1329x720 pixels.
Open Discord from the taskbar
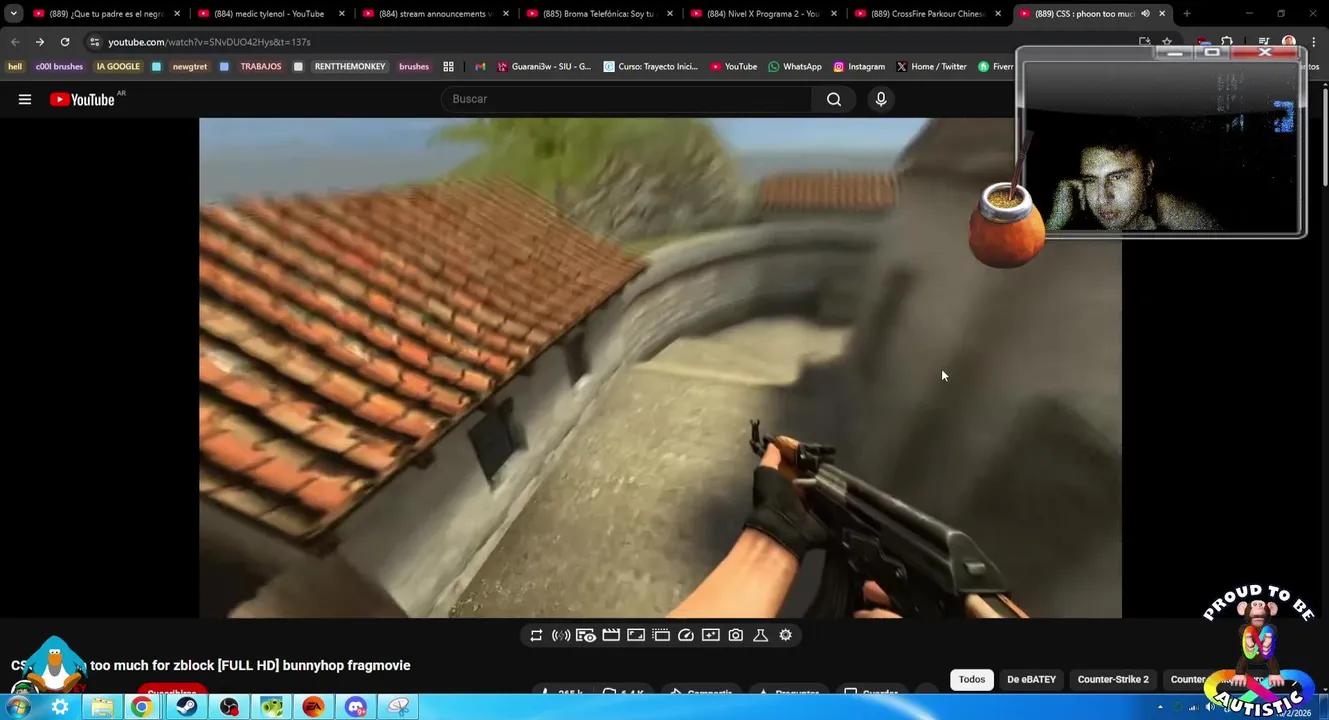[x=356, y=707]
